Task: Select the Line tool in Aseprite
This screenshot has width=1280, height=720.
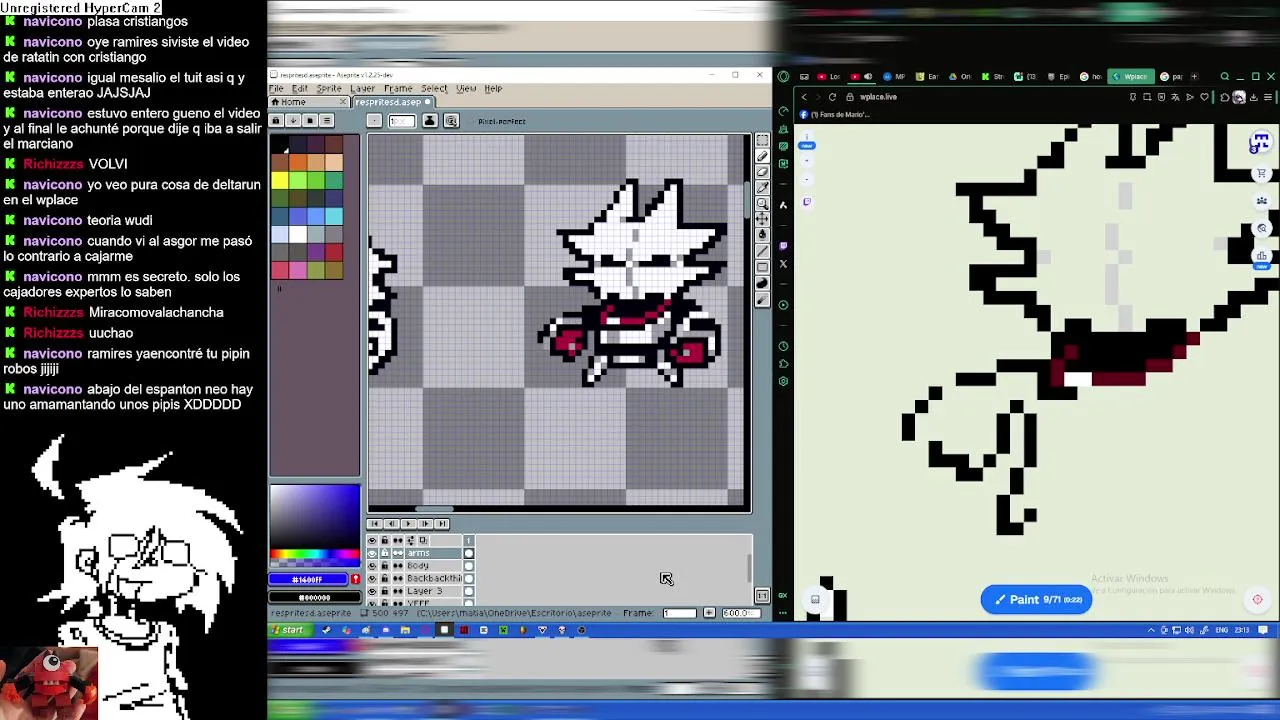Action: click(762, 251)
